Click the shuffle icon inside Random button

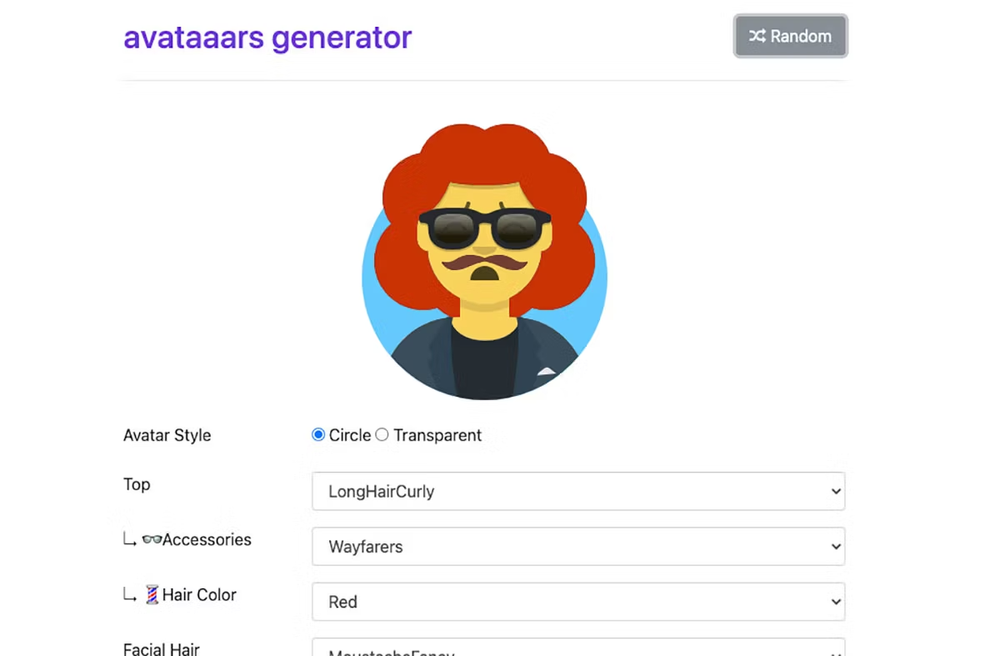[757, 35]
